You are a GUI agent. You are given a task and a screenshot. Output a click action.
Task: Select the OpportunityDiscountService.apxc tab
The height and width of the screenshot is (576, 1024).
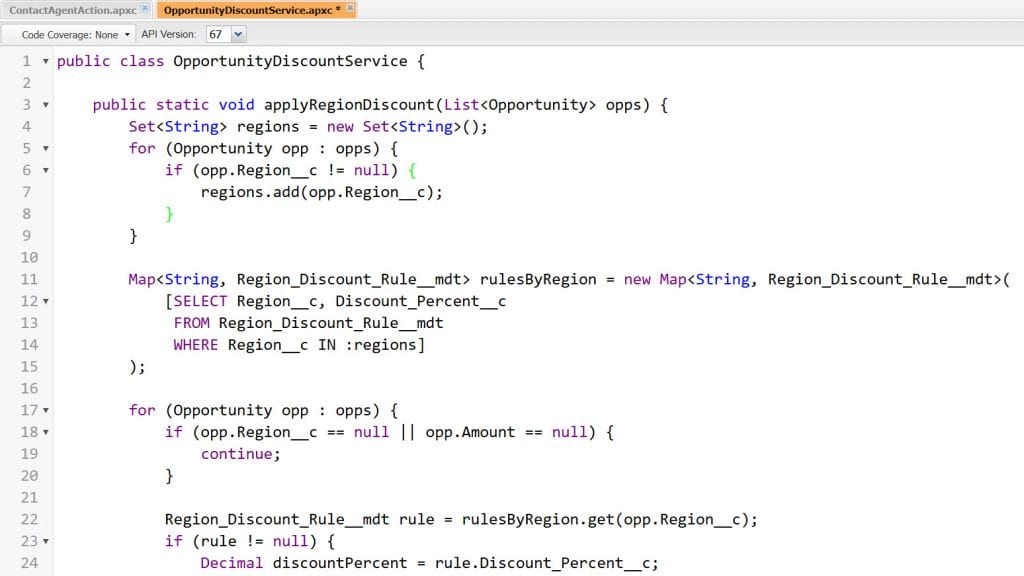pyautogui.click(x=248, y=10)
